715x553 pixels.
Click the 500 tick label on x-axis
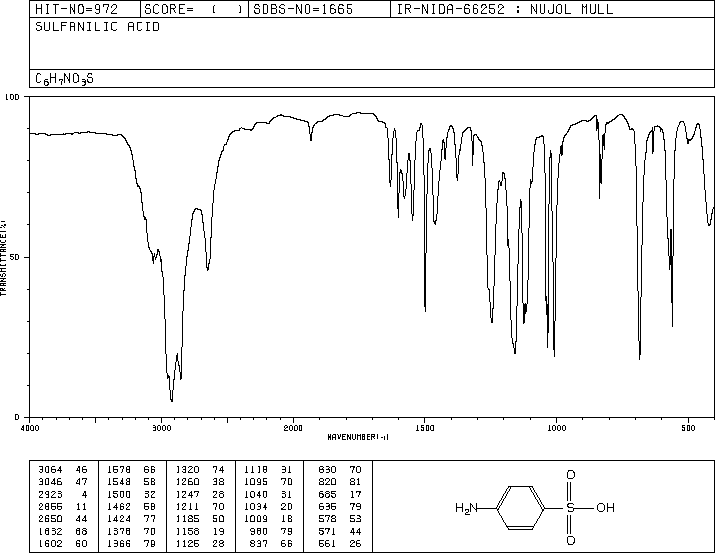688,428
